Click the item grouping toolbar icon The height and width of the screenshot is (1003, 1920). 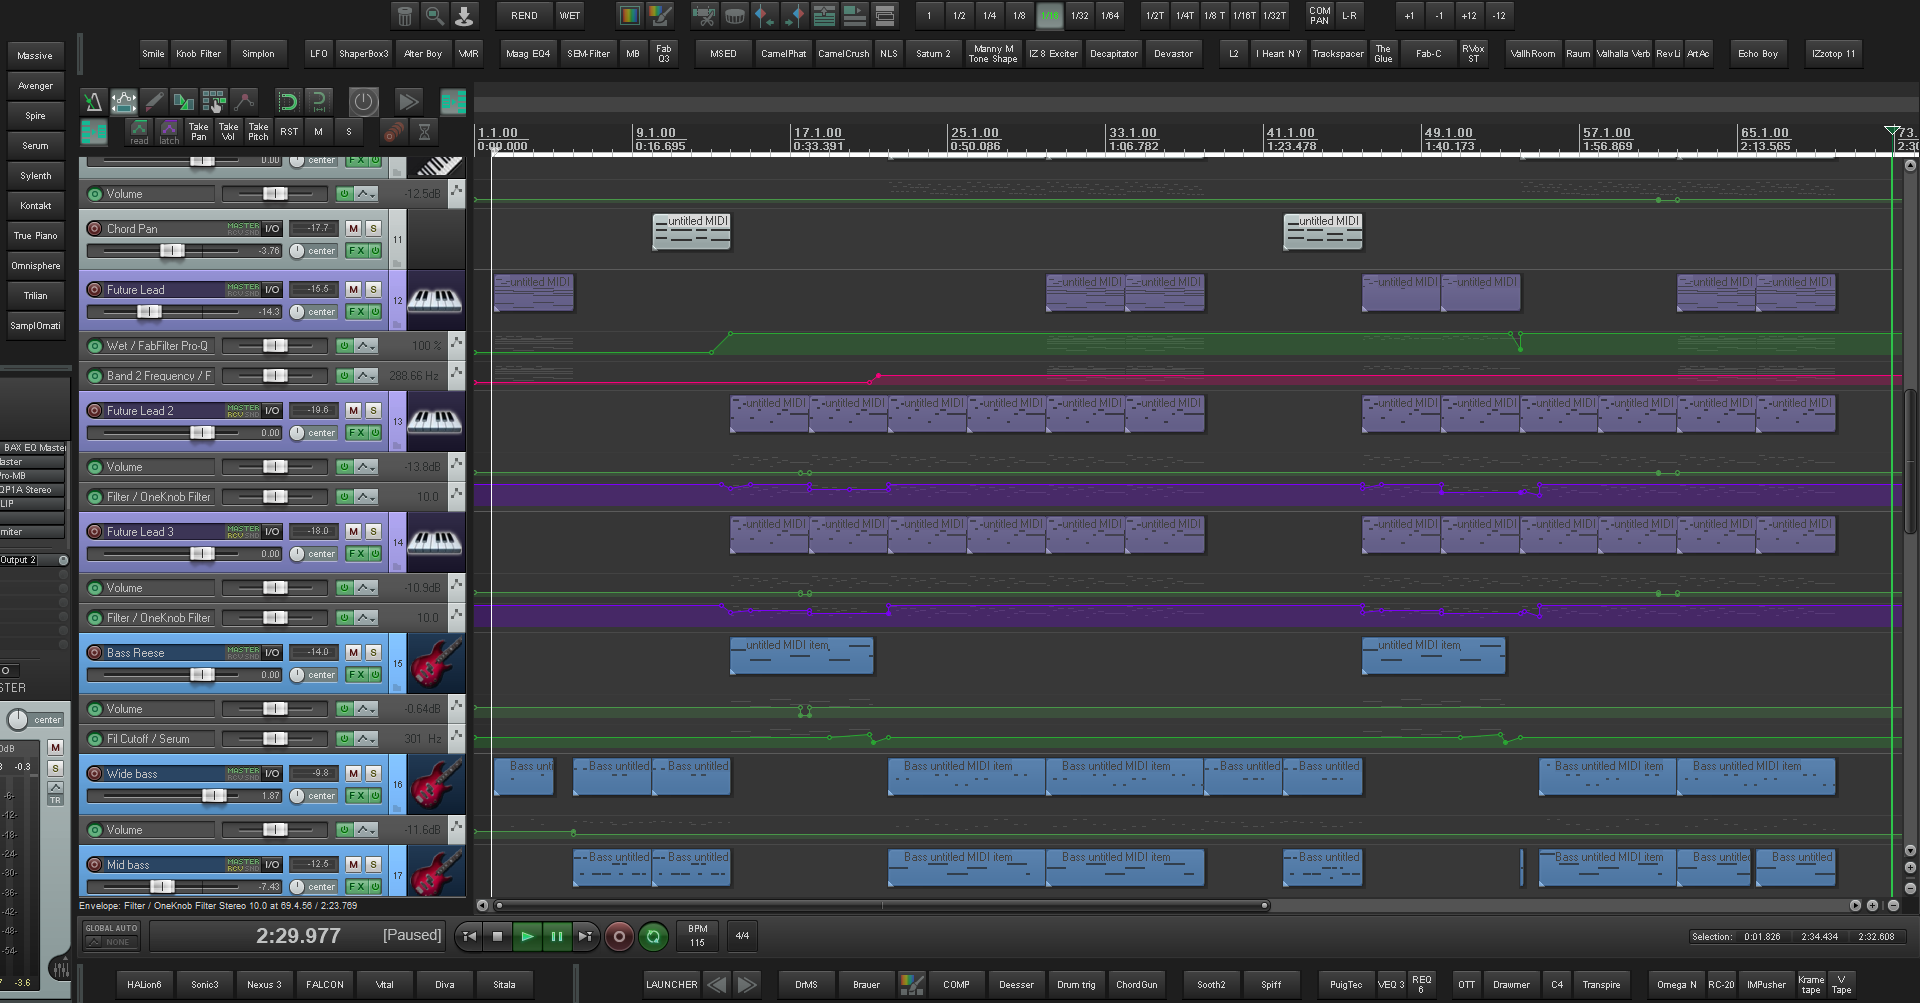coord(184,101)
